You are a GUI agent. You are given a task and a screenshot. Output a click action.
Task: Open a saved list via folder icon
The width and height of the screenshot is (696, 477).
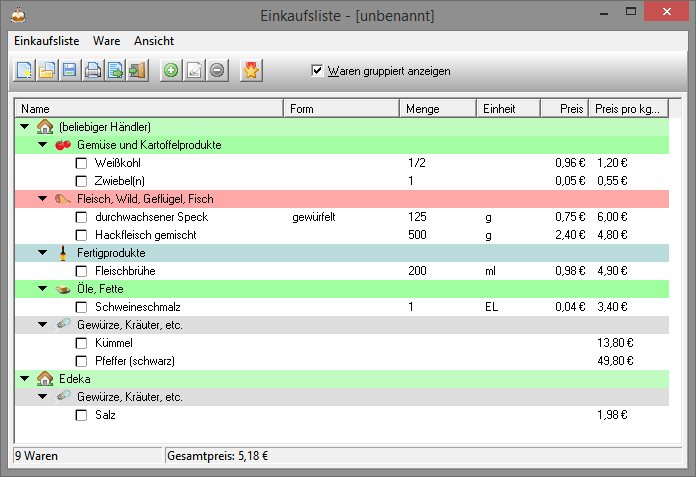pos(46,70)
